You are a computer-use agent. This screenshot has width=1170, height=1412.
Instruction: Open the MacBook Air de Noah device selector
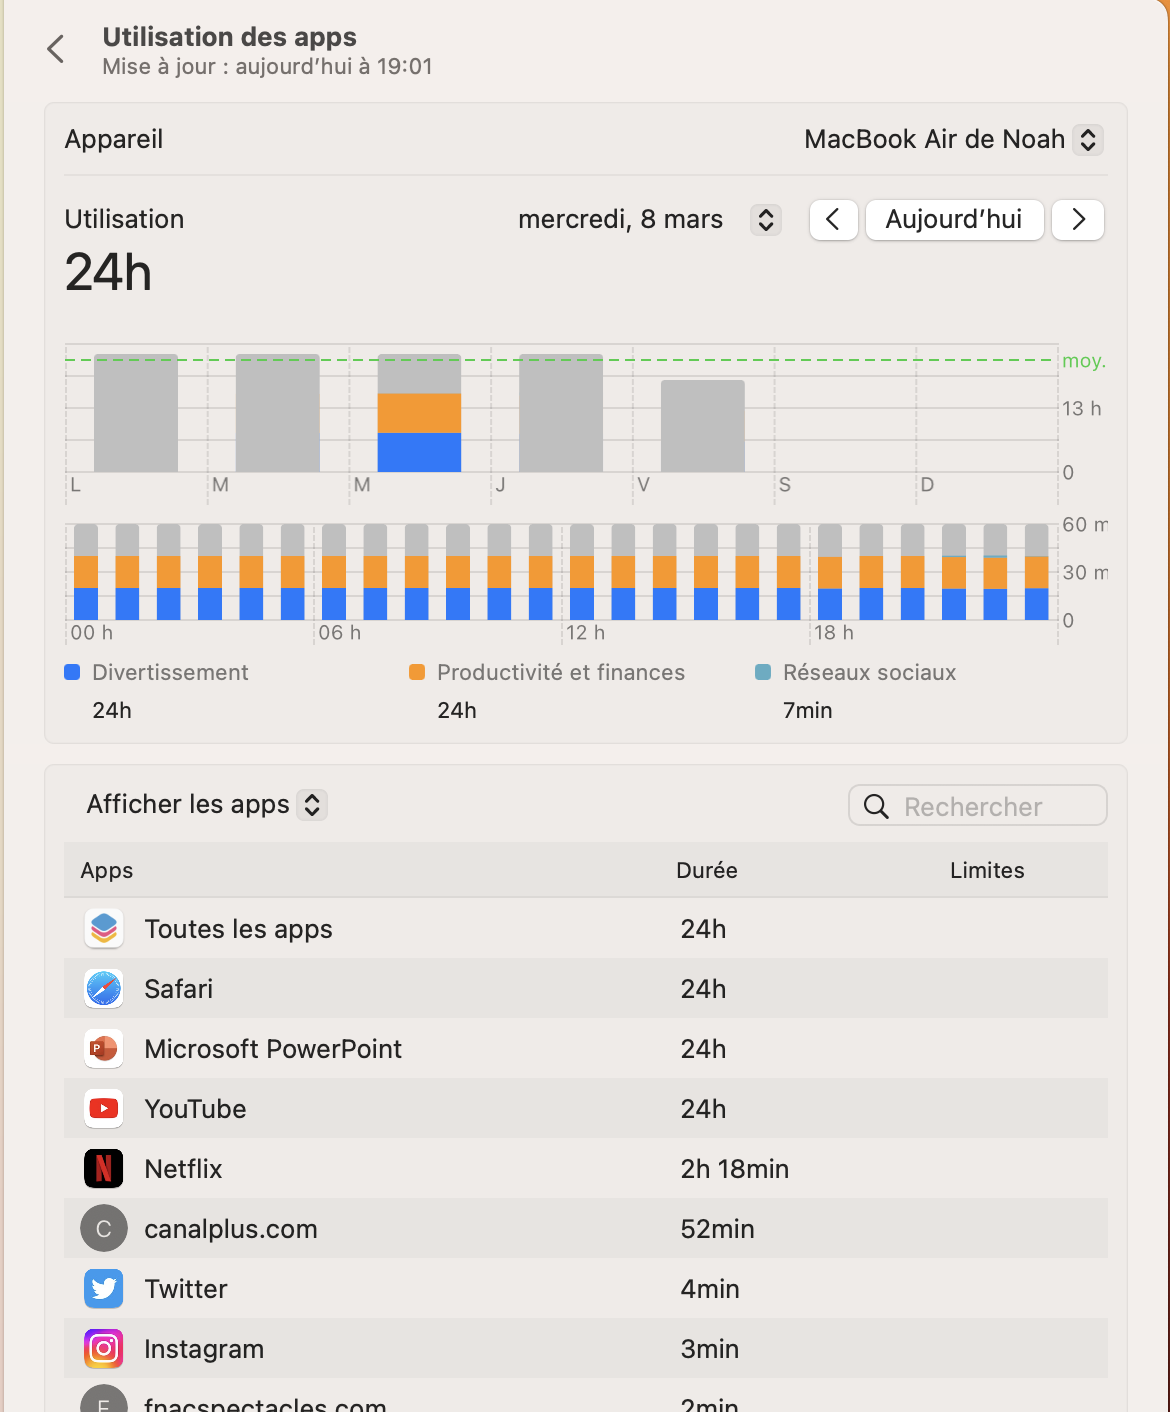point(1086,139)
